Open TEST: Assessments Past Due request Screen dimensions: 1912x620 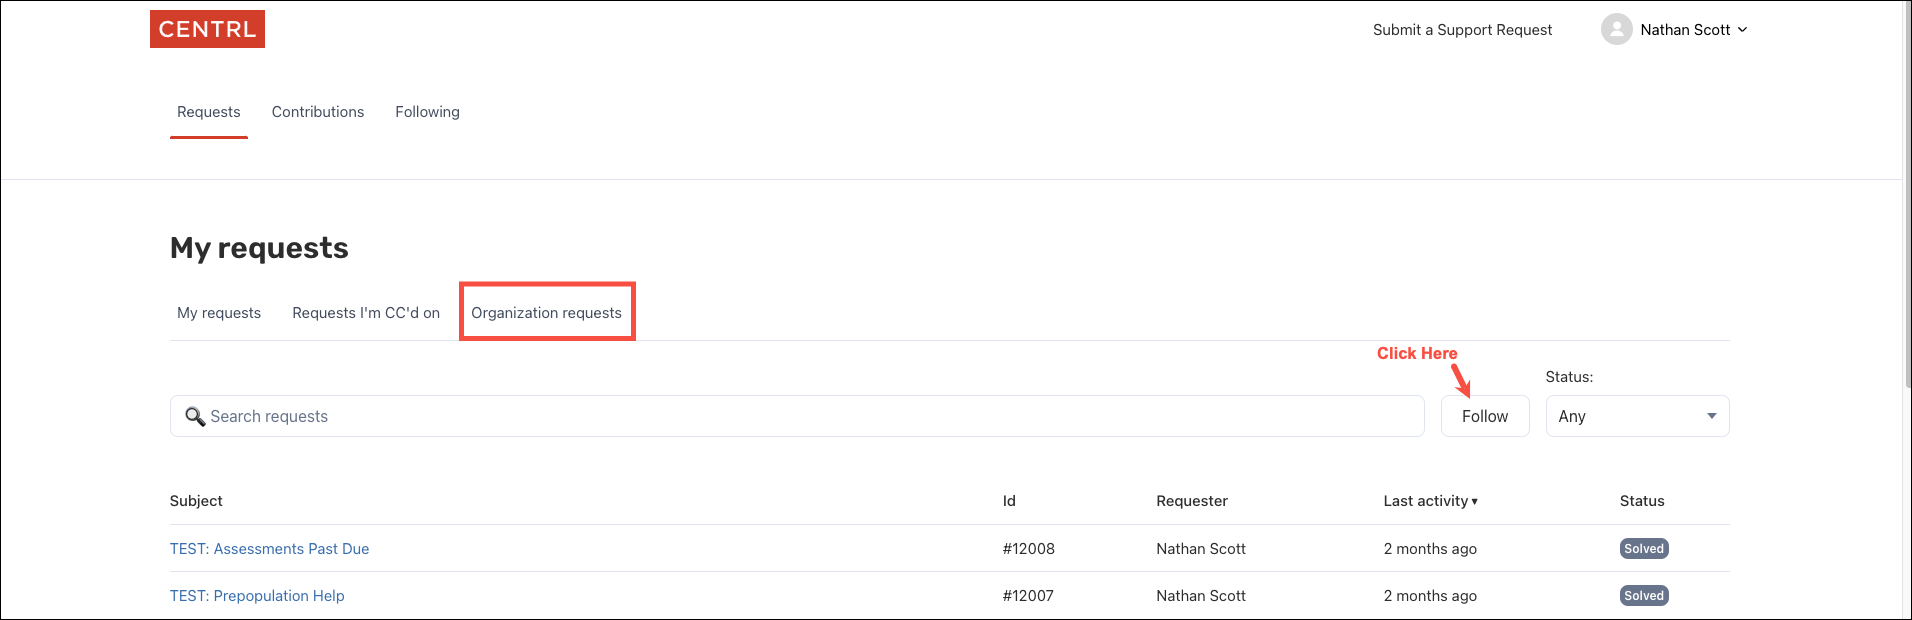pos(269,549)
